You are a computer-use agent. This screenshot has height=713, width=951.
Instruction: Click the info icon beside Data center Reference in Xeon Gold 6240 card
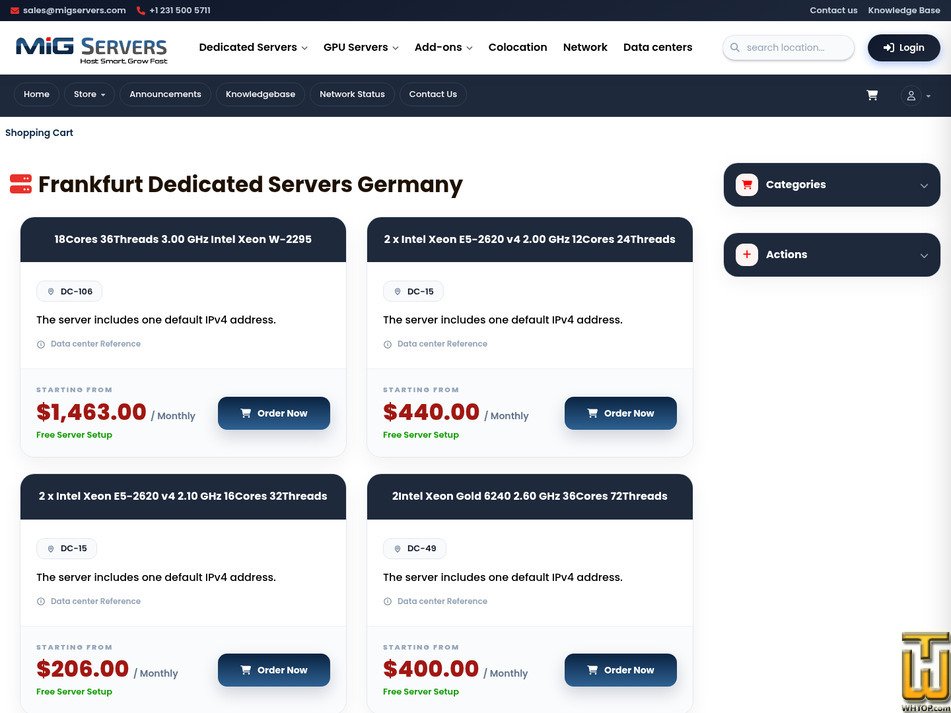click(388, 601)
